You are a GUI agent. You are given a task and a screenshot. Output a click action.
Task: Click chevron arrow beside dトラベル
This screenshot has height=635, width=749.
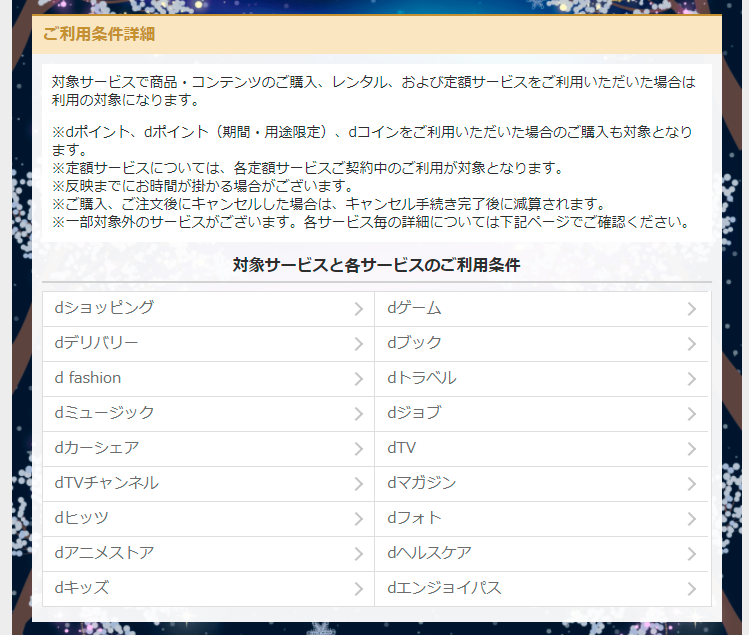pyautogui.click(x=692, y=379)
